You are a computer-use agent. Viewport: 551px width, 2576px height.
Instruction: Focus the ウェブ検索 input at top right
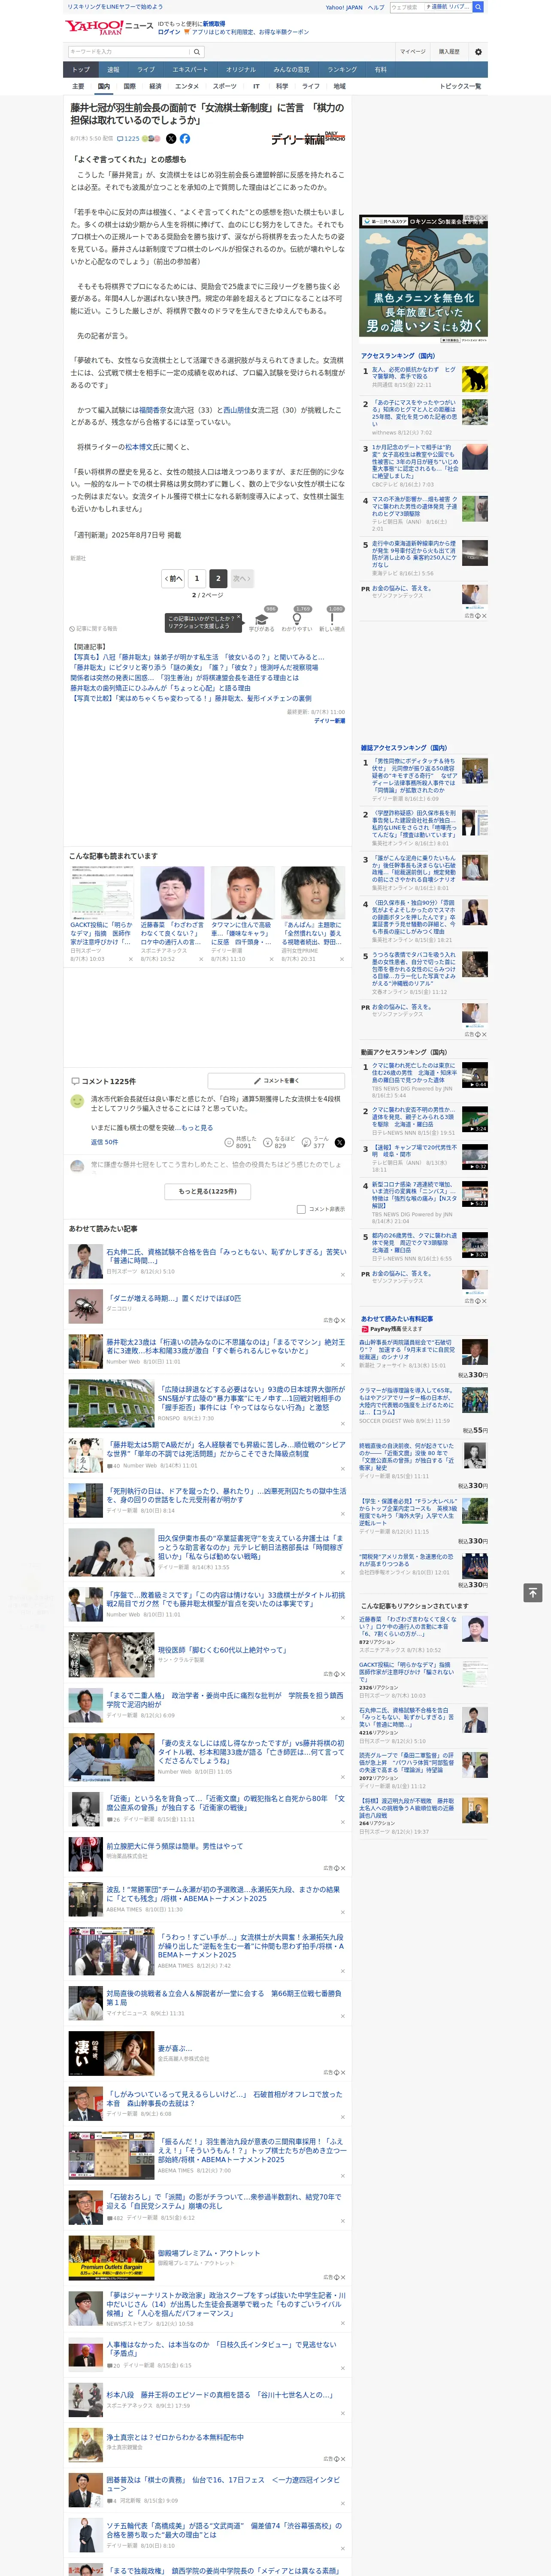click(x=407, y=7)
